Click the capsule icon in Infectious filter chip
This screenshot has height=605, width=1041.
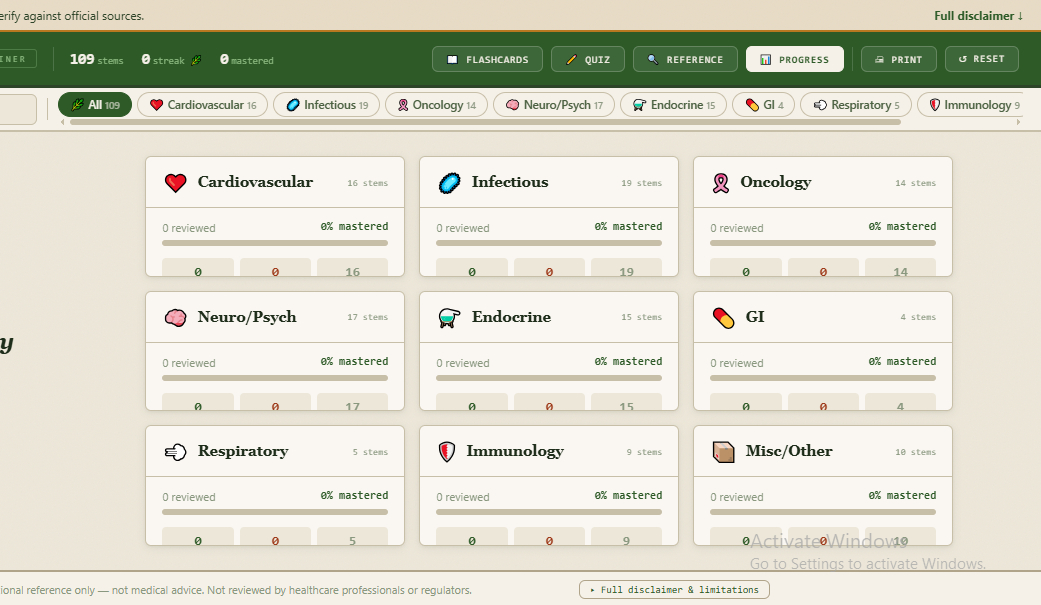click(293, 105)
